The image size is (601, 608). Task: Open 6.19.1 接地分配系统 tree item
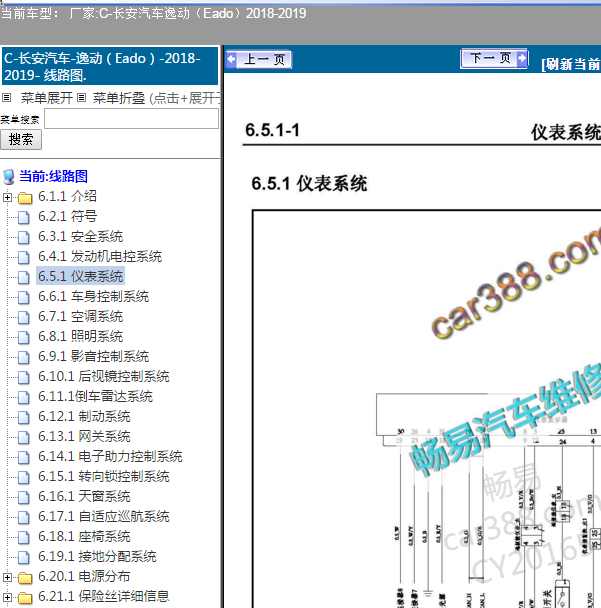point(97,556)
